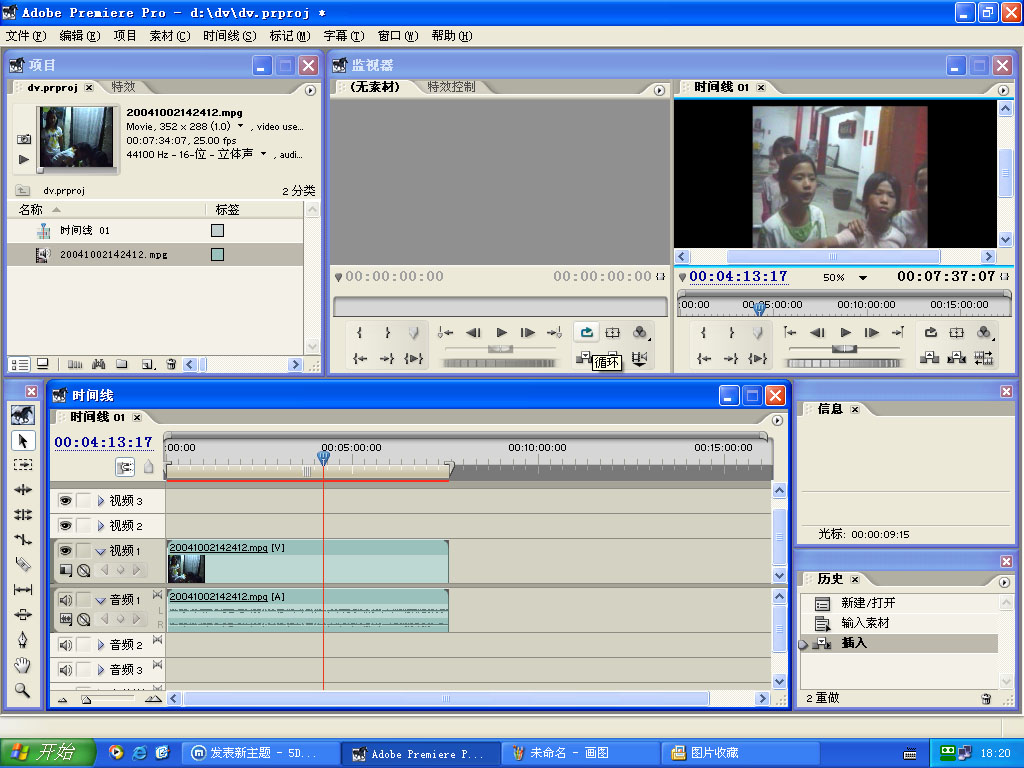Click the Find binoculars icon in project panel

click(x=99, y=364)
